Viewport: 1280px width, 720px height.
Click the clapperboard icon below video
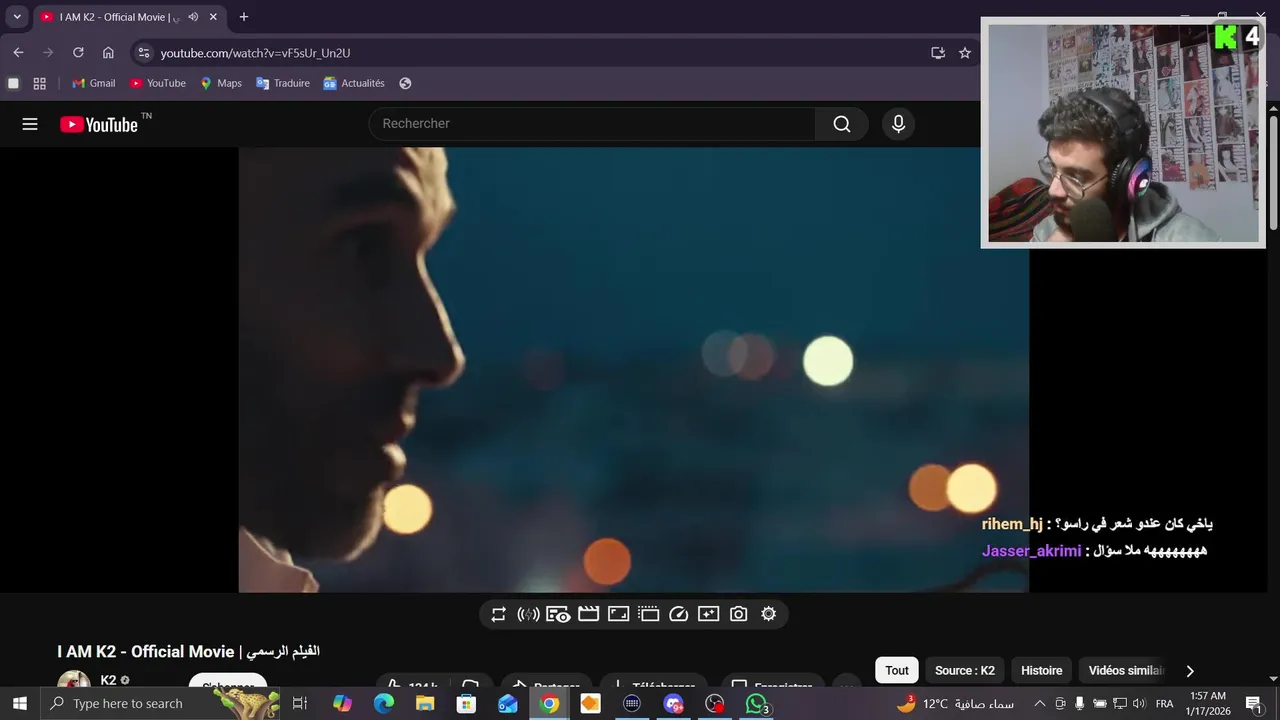(x=588, y=614)
